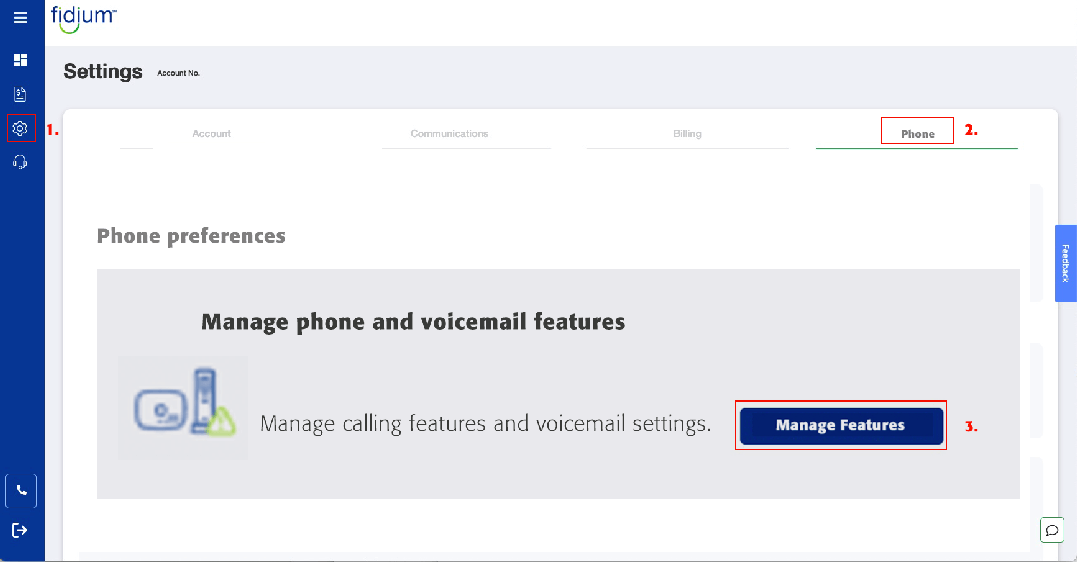Open the dashboard grid icon
Screen dimensions: 1077x562
pos(20,60)
